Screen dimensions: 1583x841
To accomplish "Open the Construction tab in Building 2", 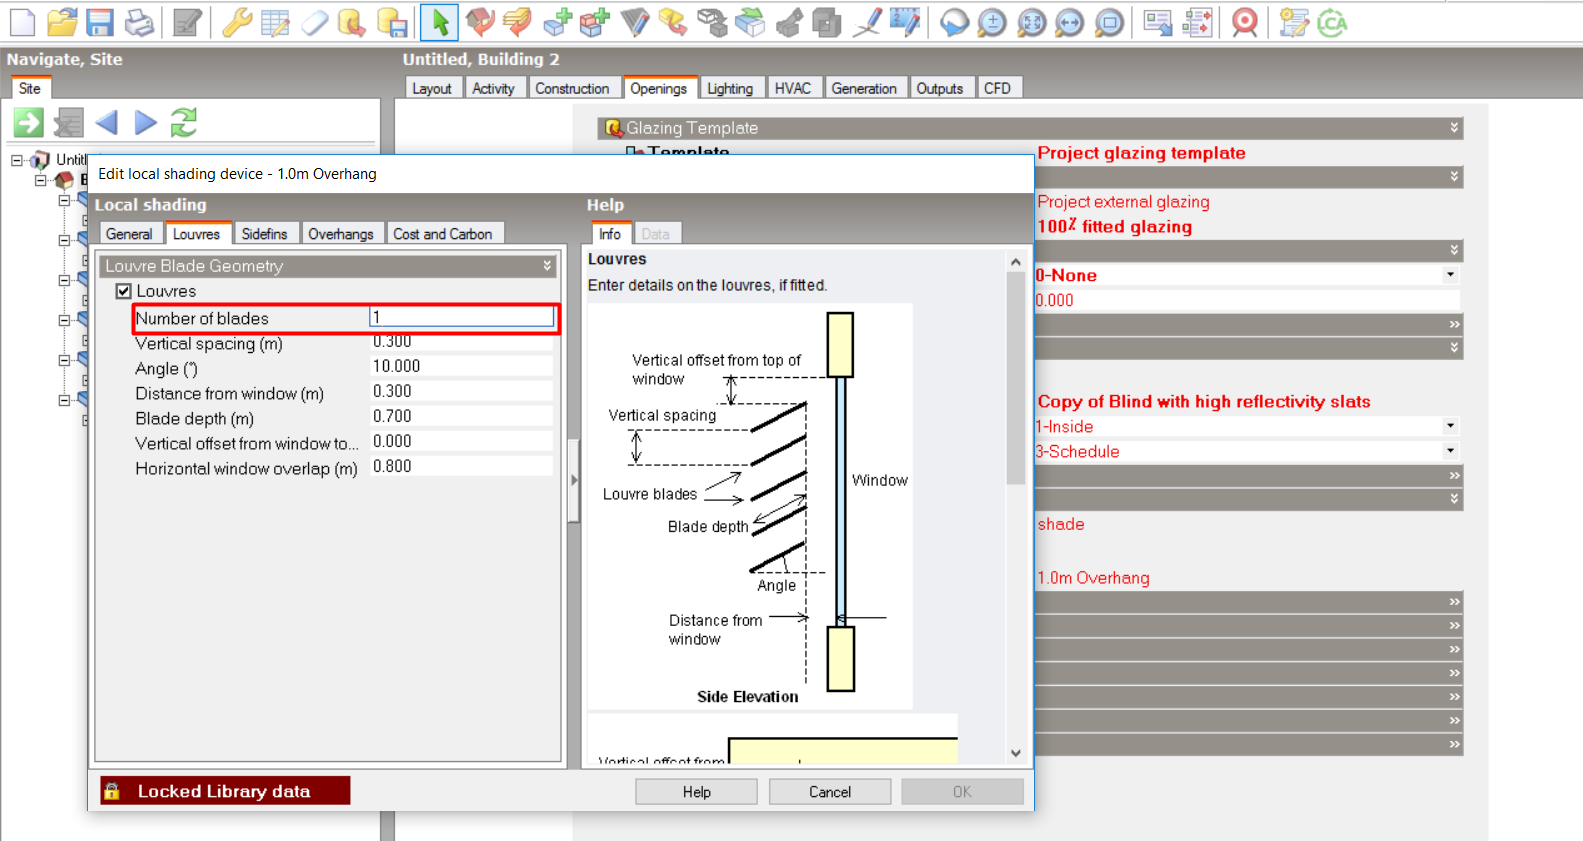I will coord(572,88).
